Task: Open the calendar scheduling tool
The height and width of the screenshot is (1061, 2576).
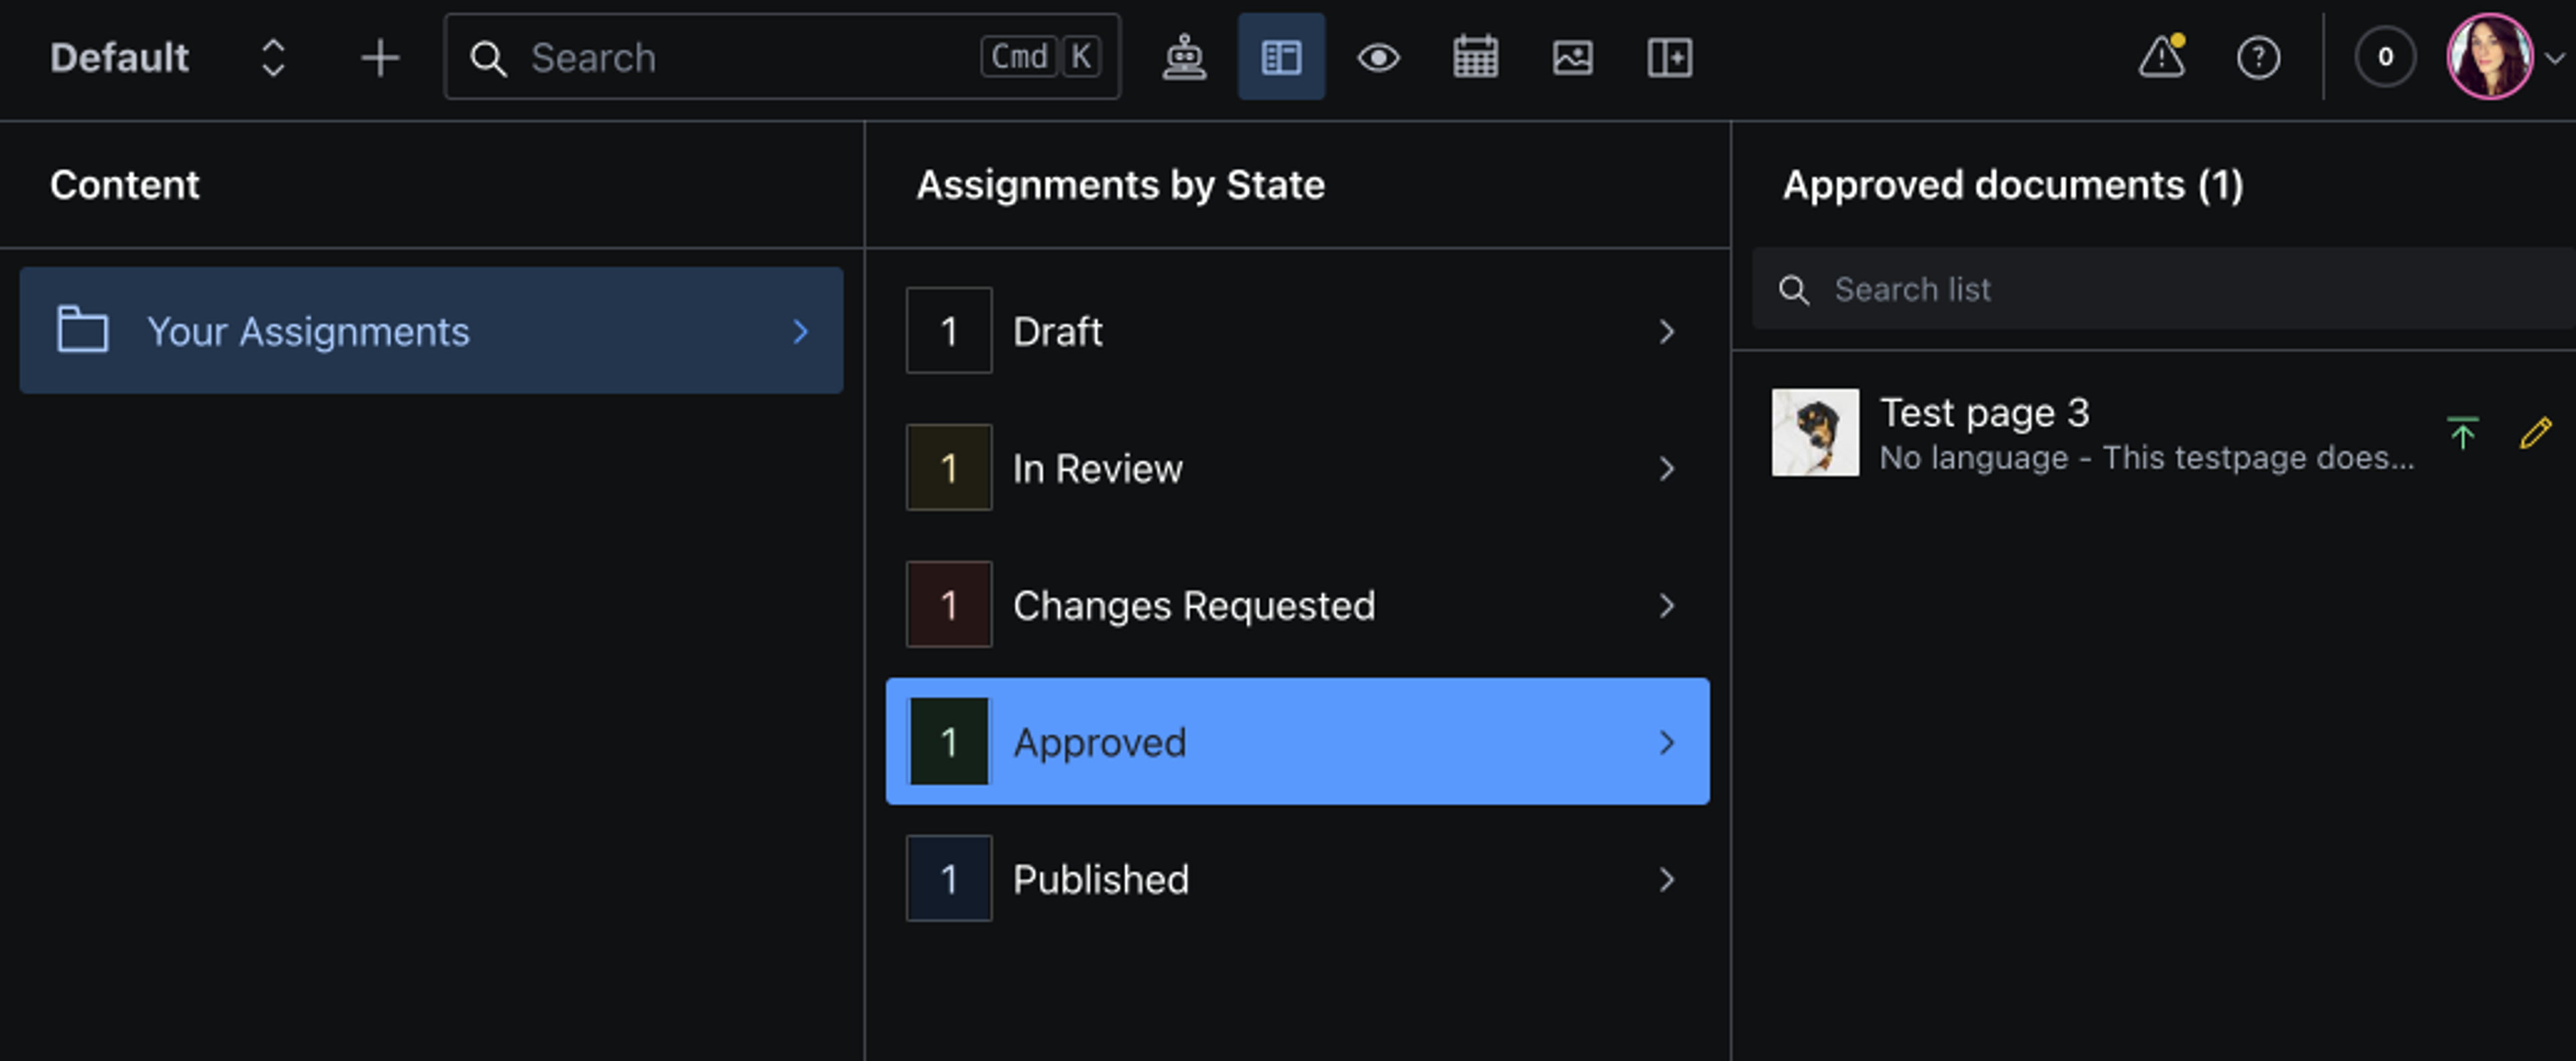Action: click(1475, 57)
